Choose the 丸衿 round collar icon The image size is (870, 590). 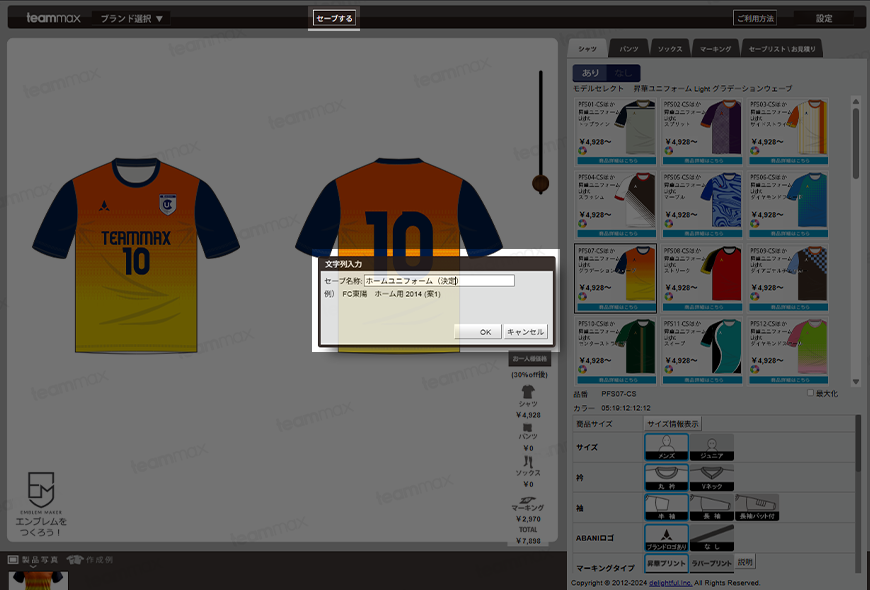pyautogui.click(x=666, y=478)
